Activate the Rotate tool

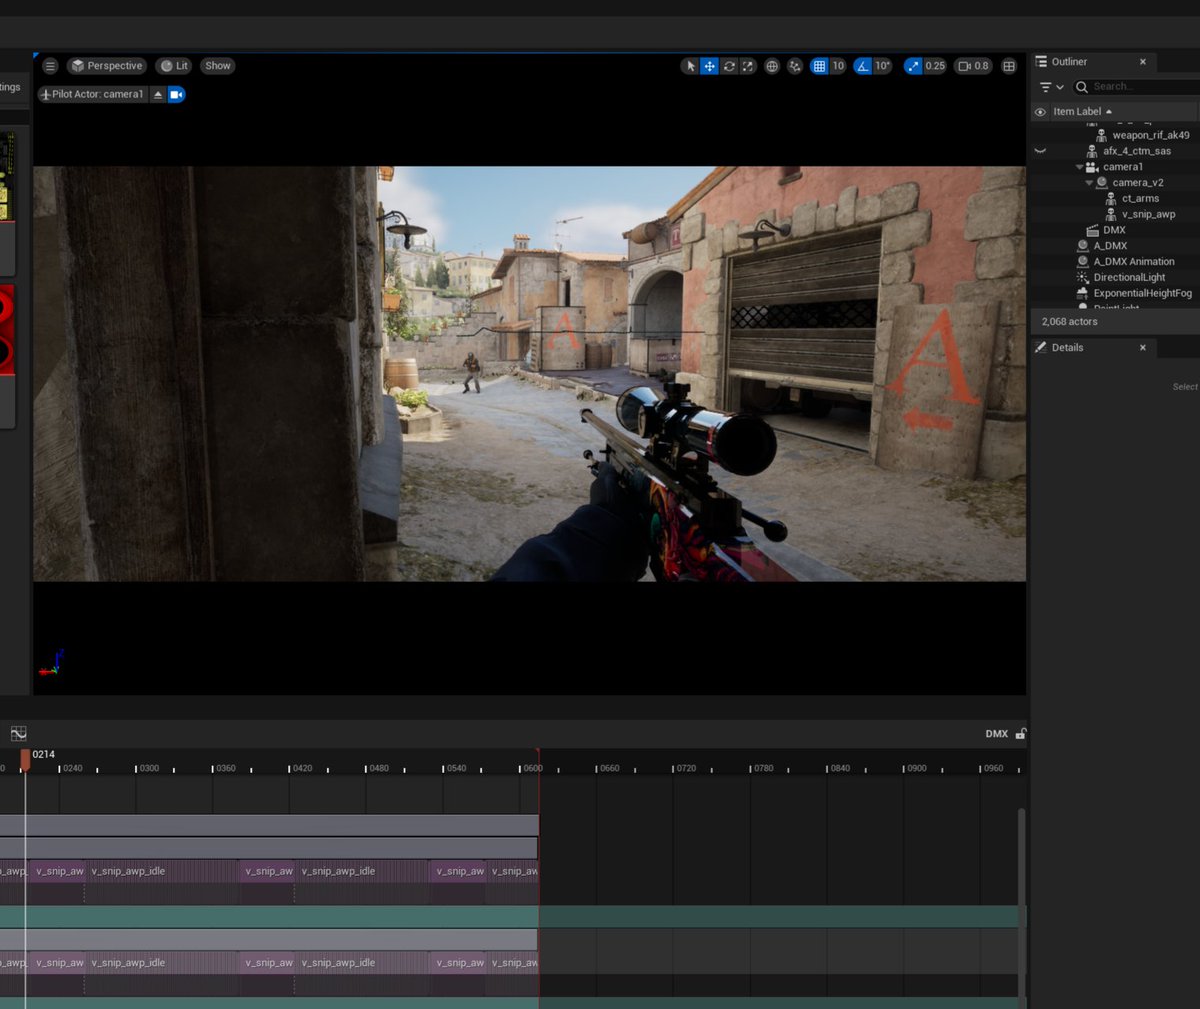[x=729, y=66]
